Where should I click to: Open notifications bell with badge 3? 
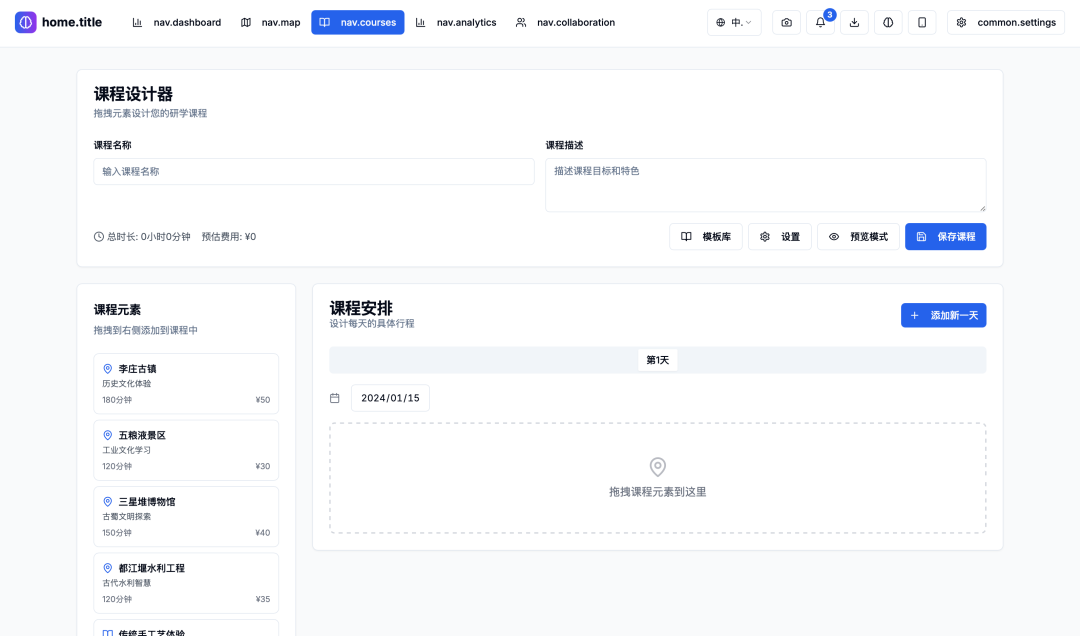(820, 22)
